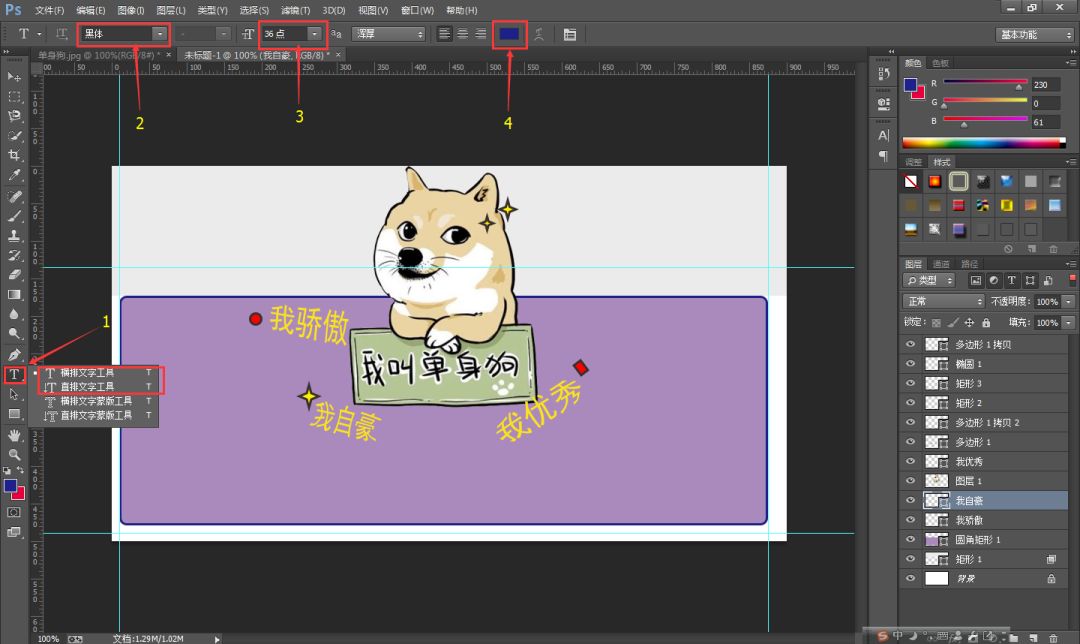Switch to the 色板 panel tab

coord(940,63)
